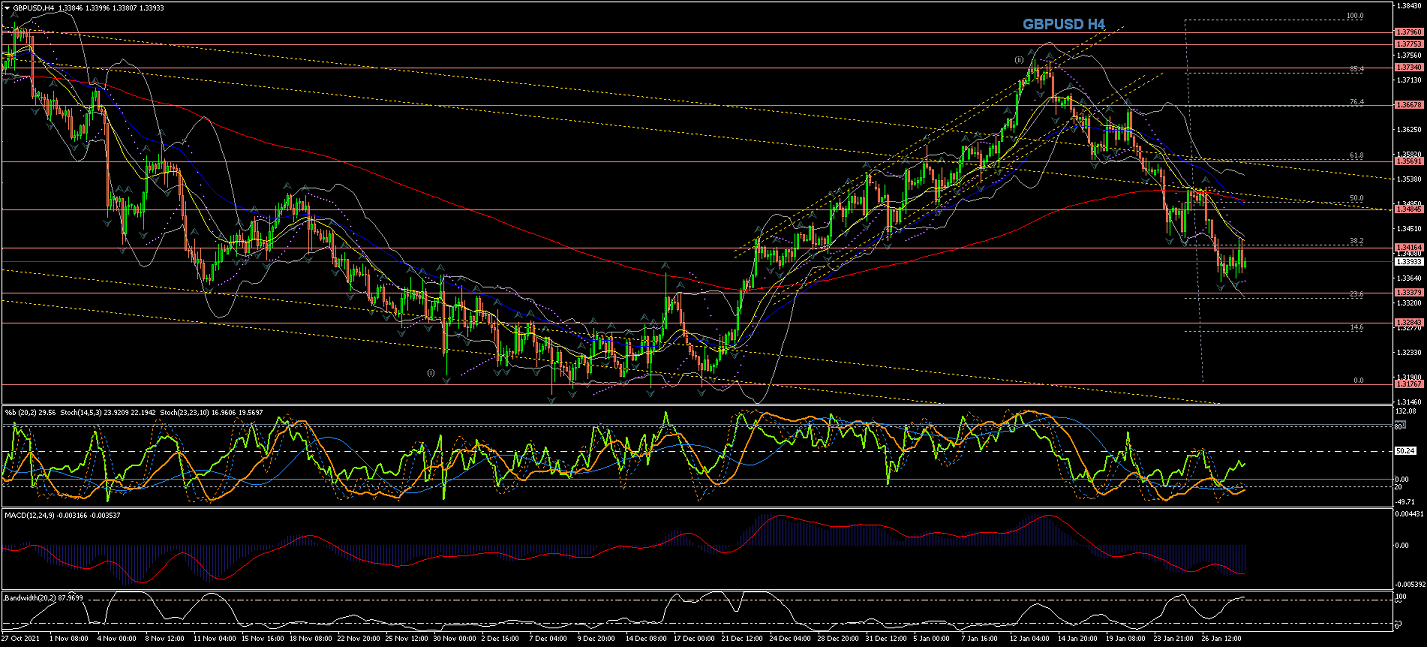
Task: Click the Fibonacci 61.8 level label
Action: coord(1357,155)
